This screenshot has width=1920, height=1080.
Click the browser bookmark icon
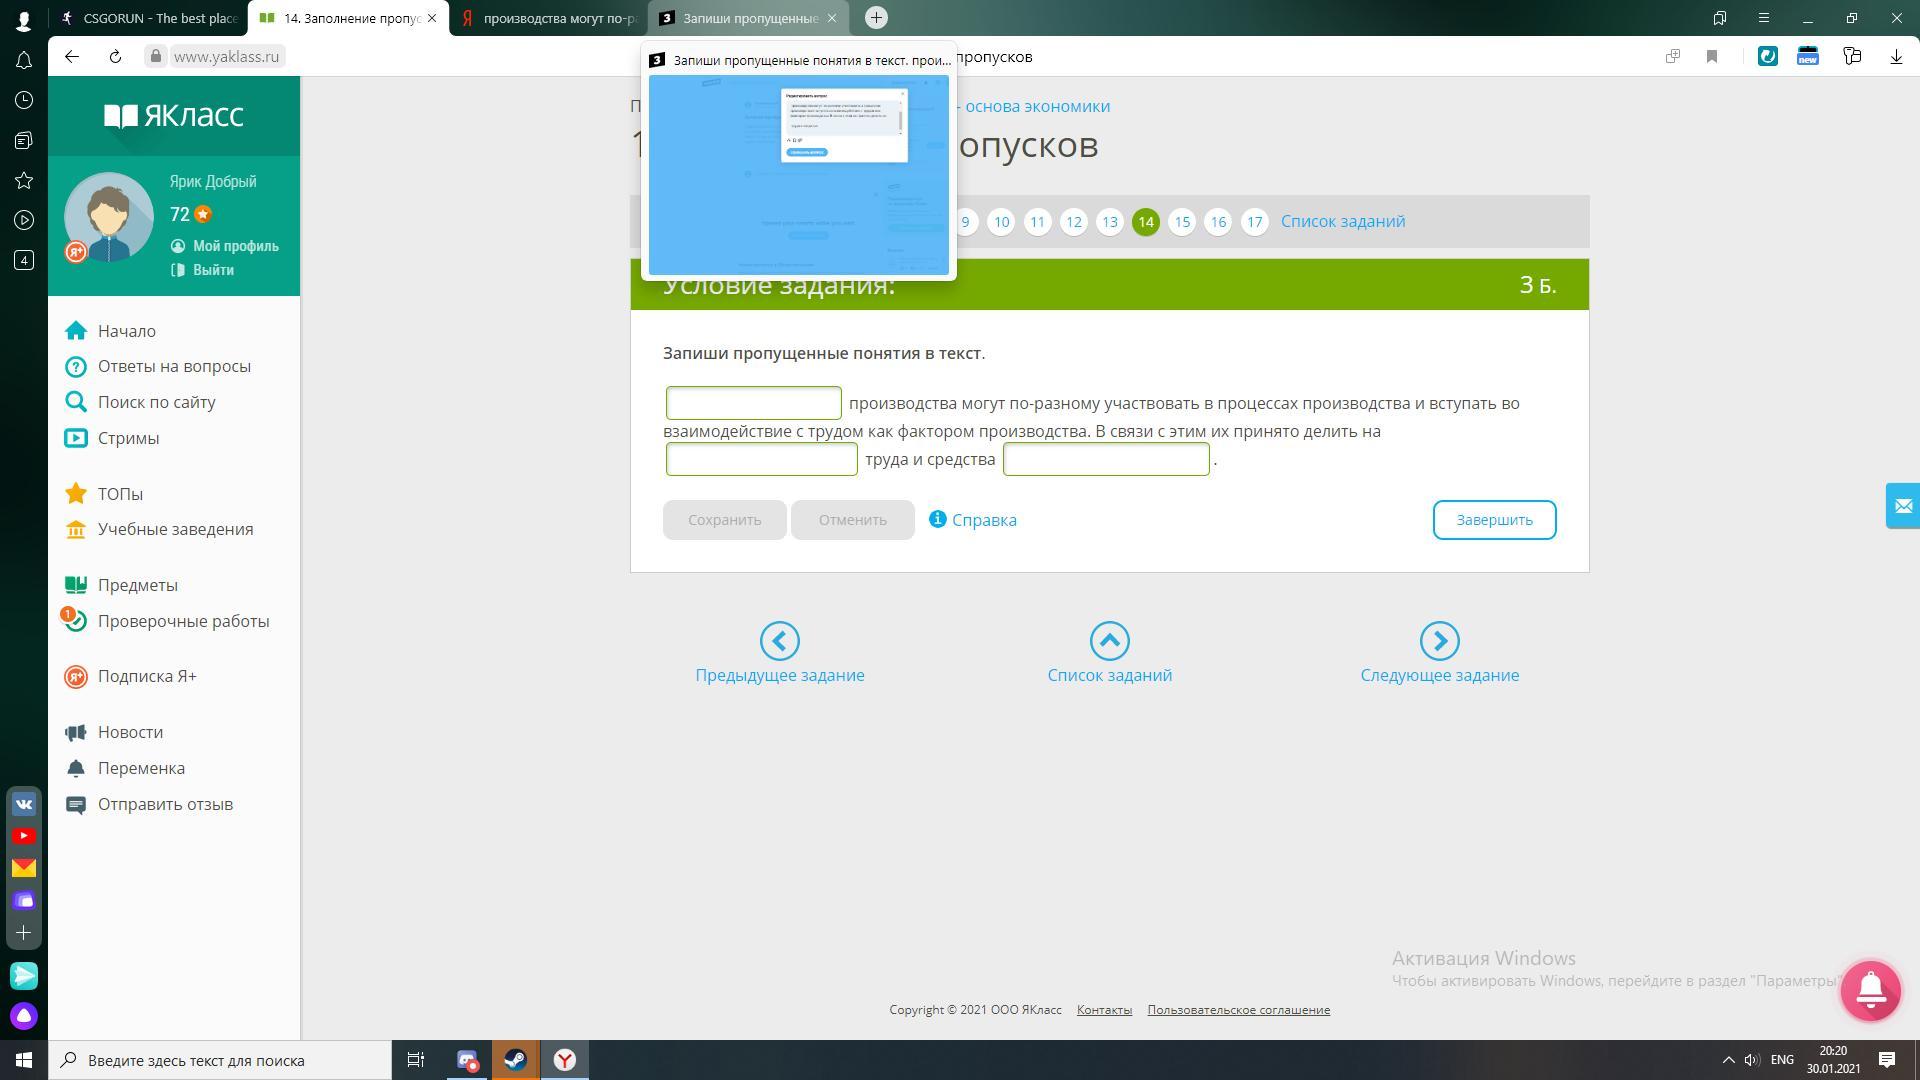[x=1712, y=57]
